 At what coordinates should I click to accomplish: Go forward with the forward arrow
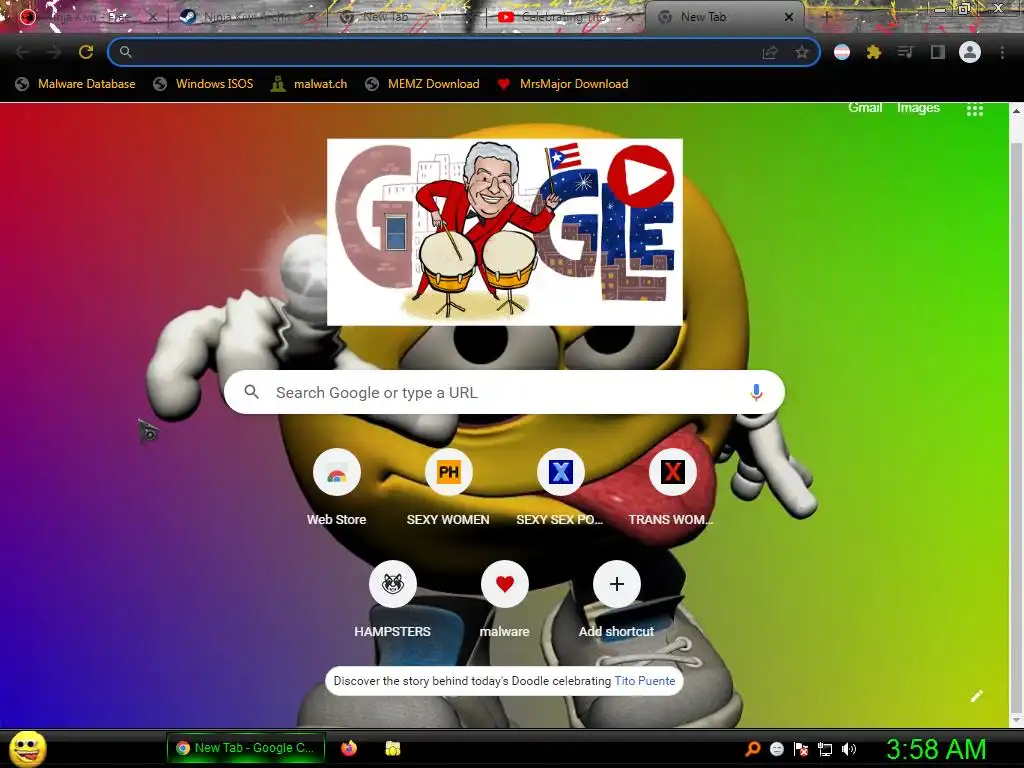(x=54, y=52)
